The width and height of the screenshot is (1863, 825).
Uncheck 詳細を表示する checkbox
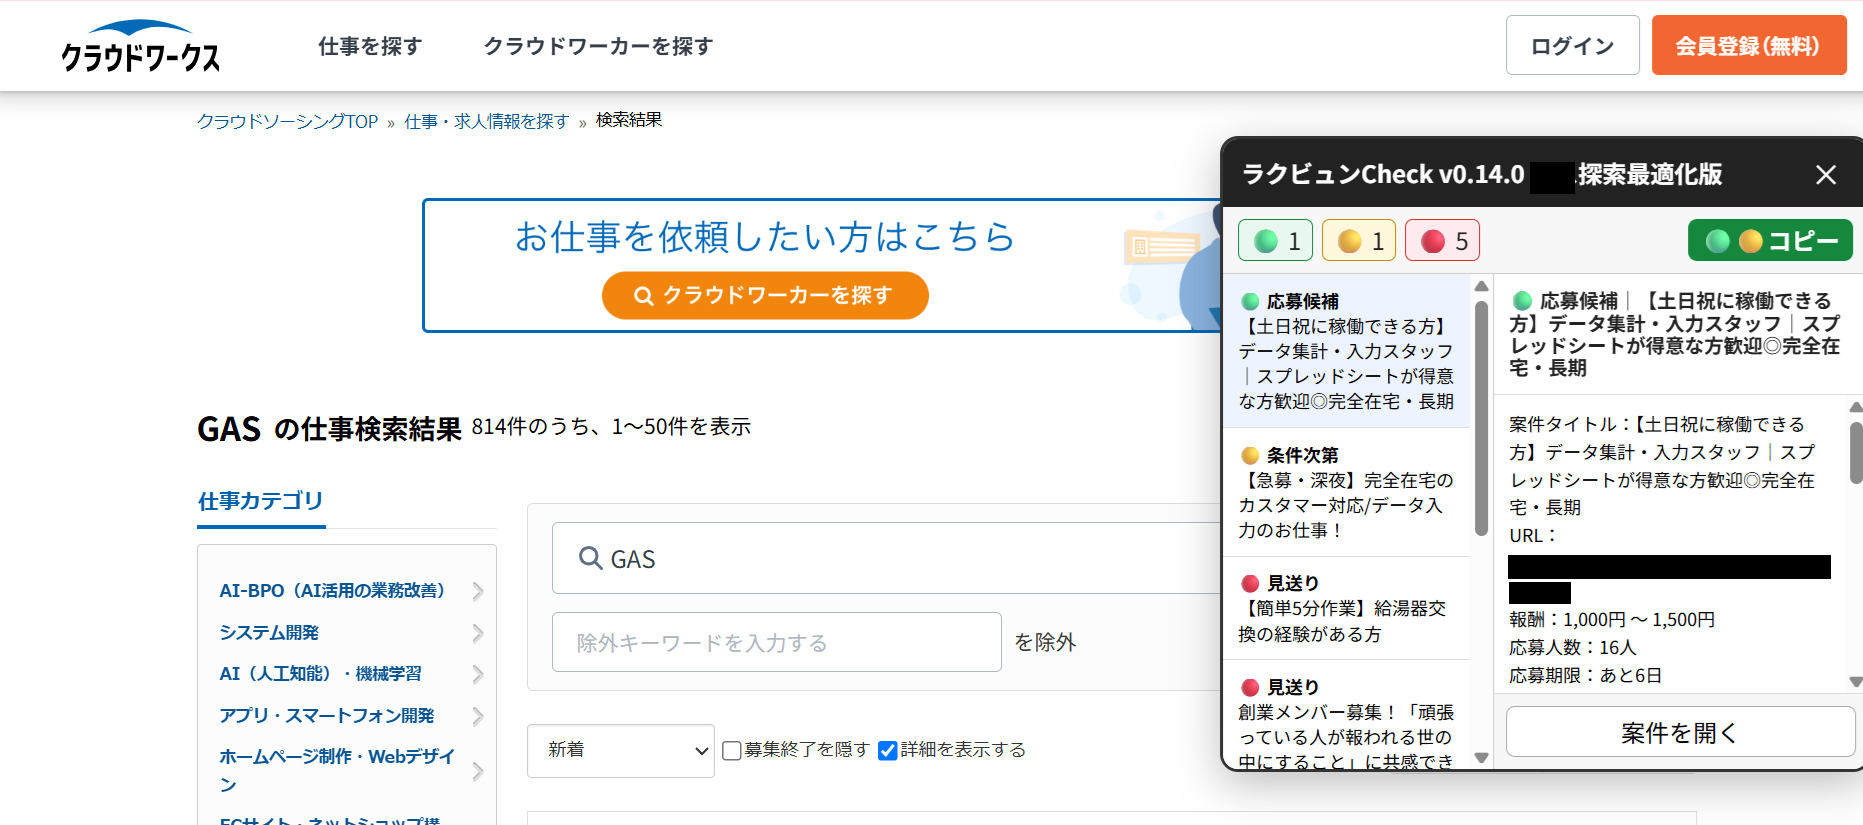pyautogui.click(x=887, y=750)
